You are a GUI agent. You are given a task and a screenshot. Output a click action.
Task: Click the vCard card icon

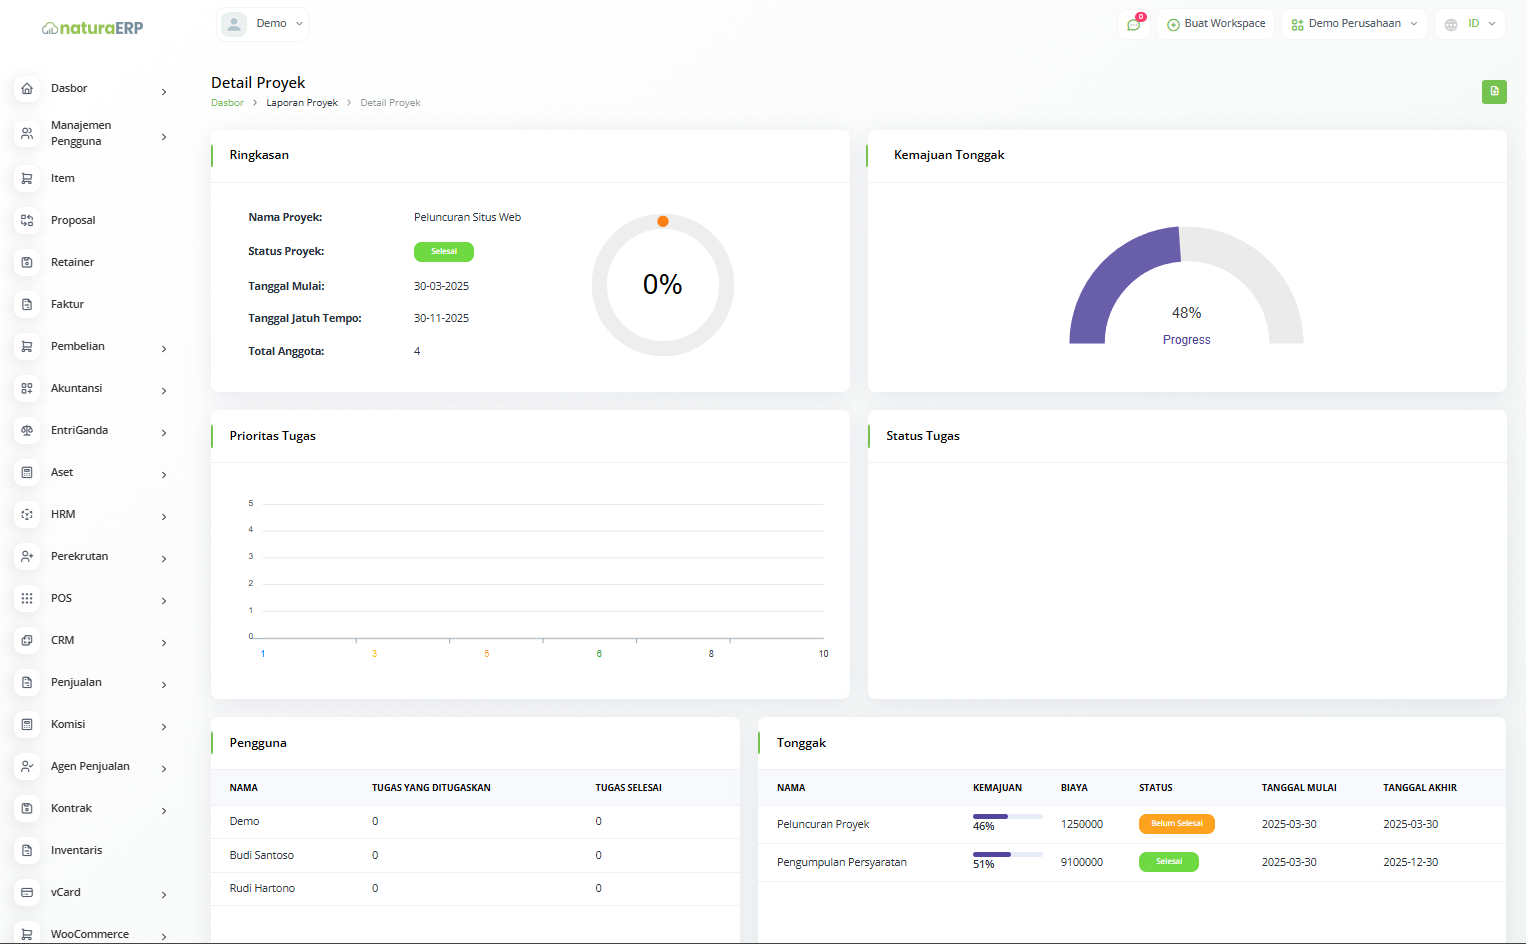[27, 893]
